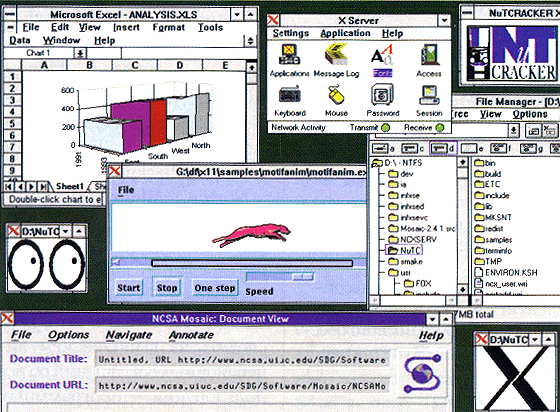Image resolution: width=560 pixels, height=412 pixels.
Task: Open the Mosaic-2.4.1.src folder in tree
Action: (x=422, y=228)
